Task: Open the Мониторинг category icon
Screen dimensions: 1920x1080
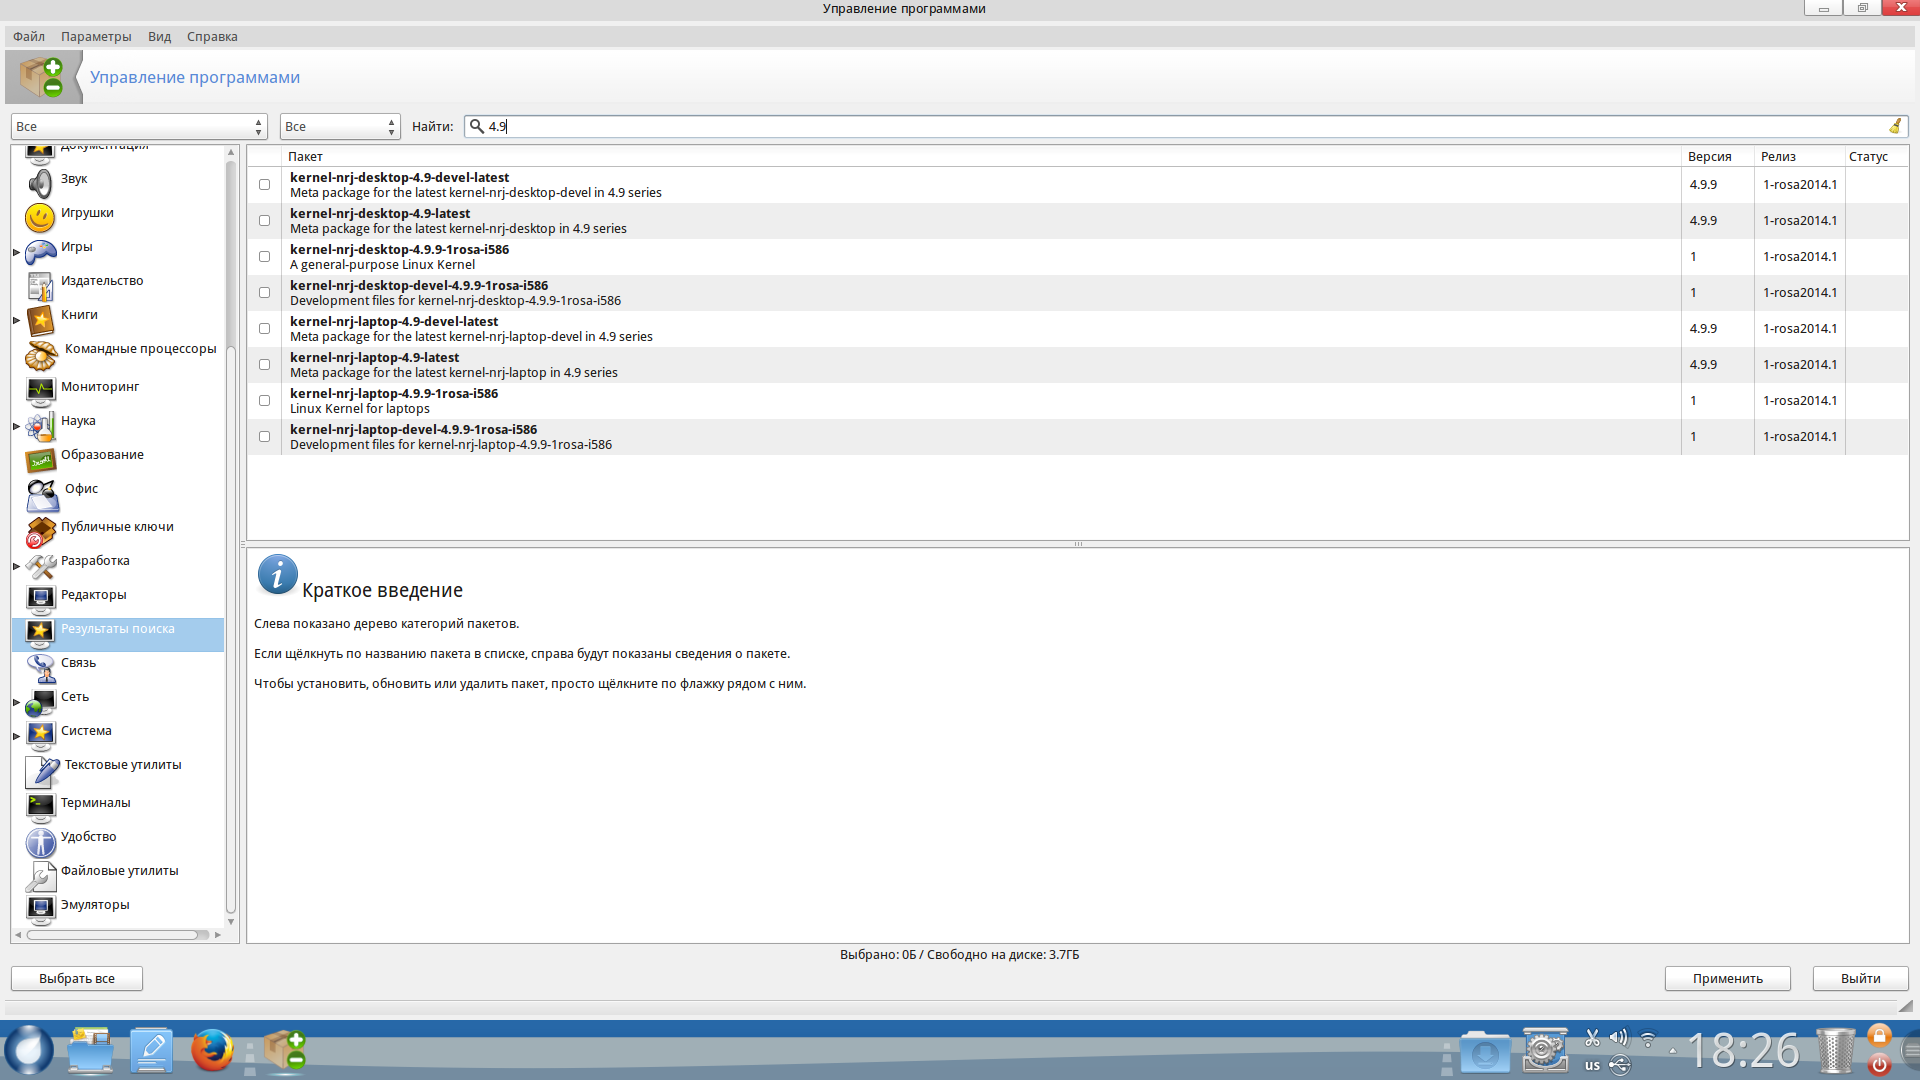Action: tap(40, 389)
